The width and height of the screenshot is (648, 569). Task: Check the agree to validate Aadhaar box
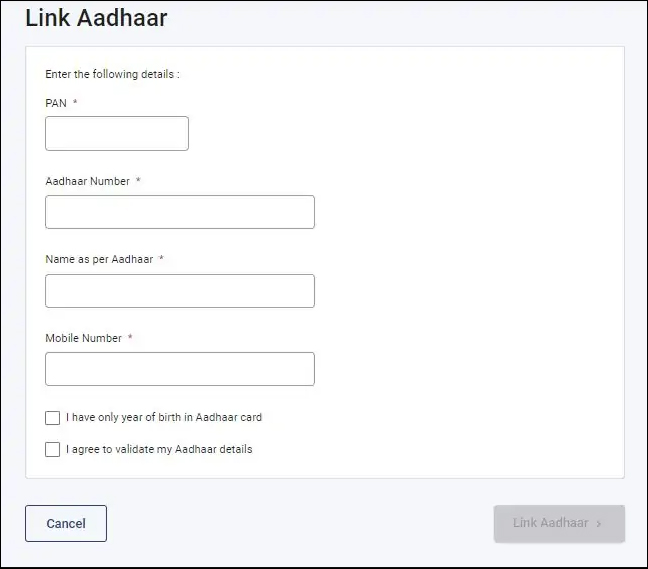(x=52, y=450)
